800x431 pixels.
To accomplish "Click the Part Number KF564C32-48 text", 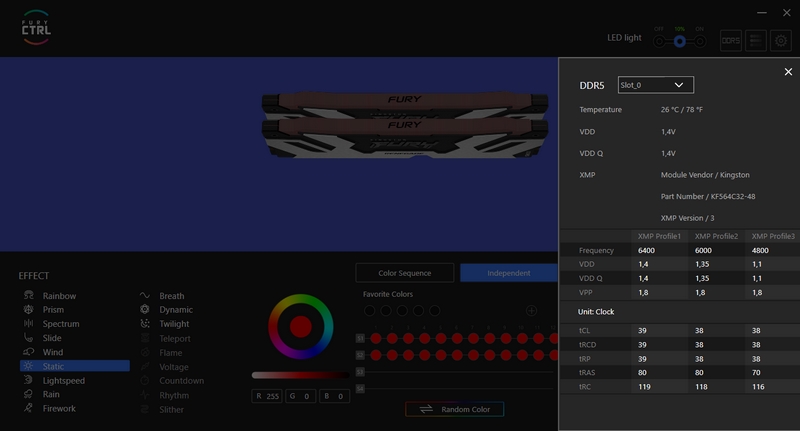I will [708, 196].
